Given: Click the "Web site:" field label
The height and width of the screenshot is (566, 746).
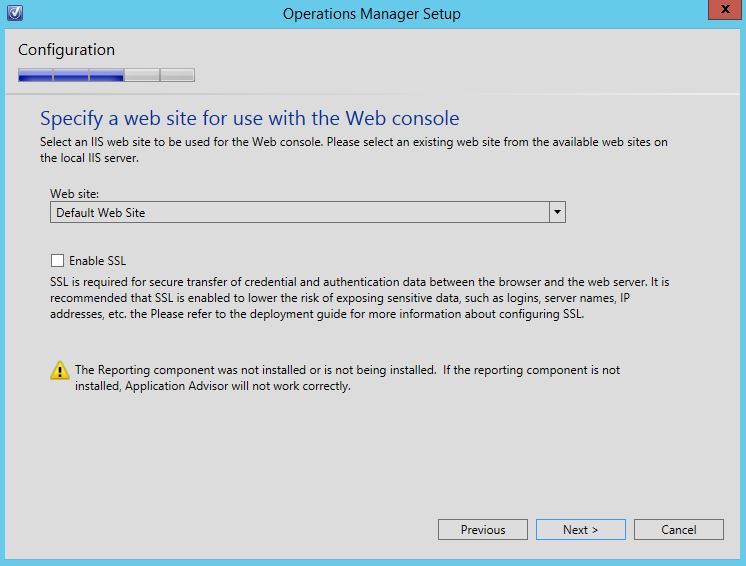Looking at the screenshot, I should 76,191.
